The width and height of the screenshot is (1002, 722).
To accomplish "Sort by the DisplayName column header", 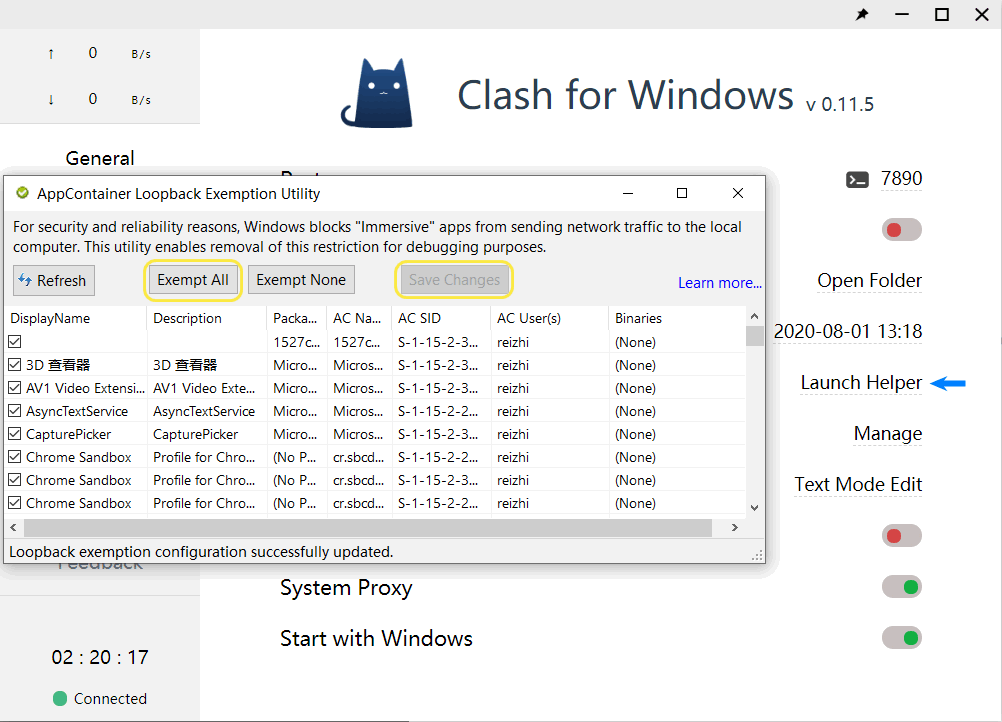I will (x=50, y=318).
